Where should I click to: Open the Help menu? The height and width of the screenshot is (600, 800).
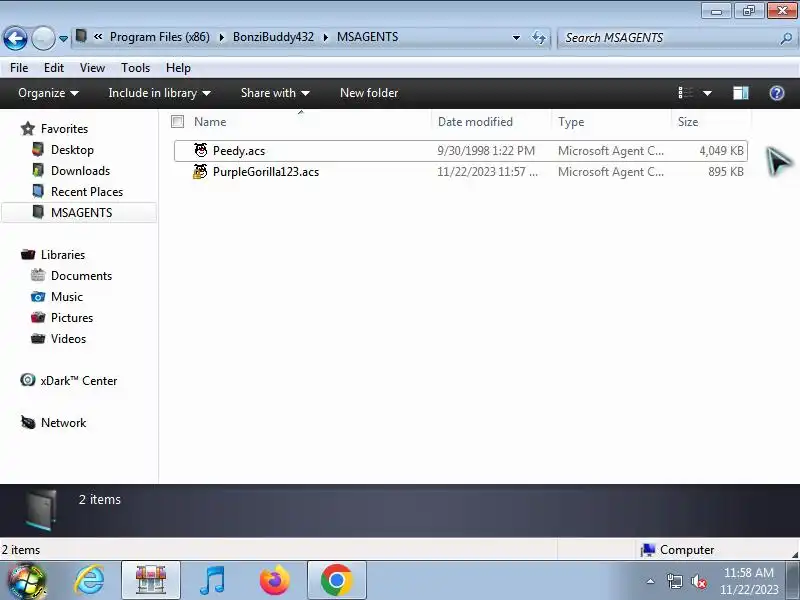coord(178,68)
